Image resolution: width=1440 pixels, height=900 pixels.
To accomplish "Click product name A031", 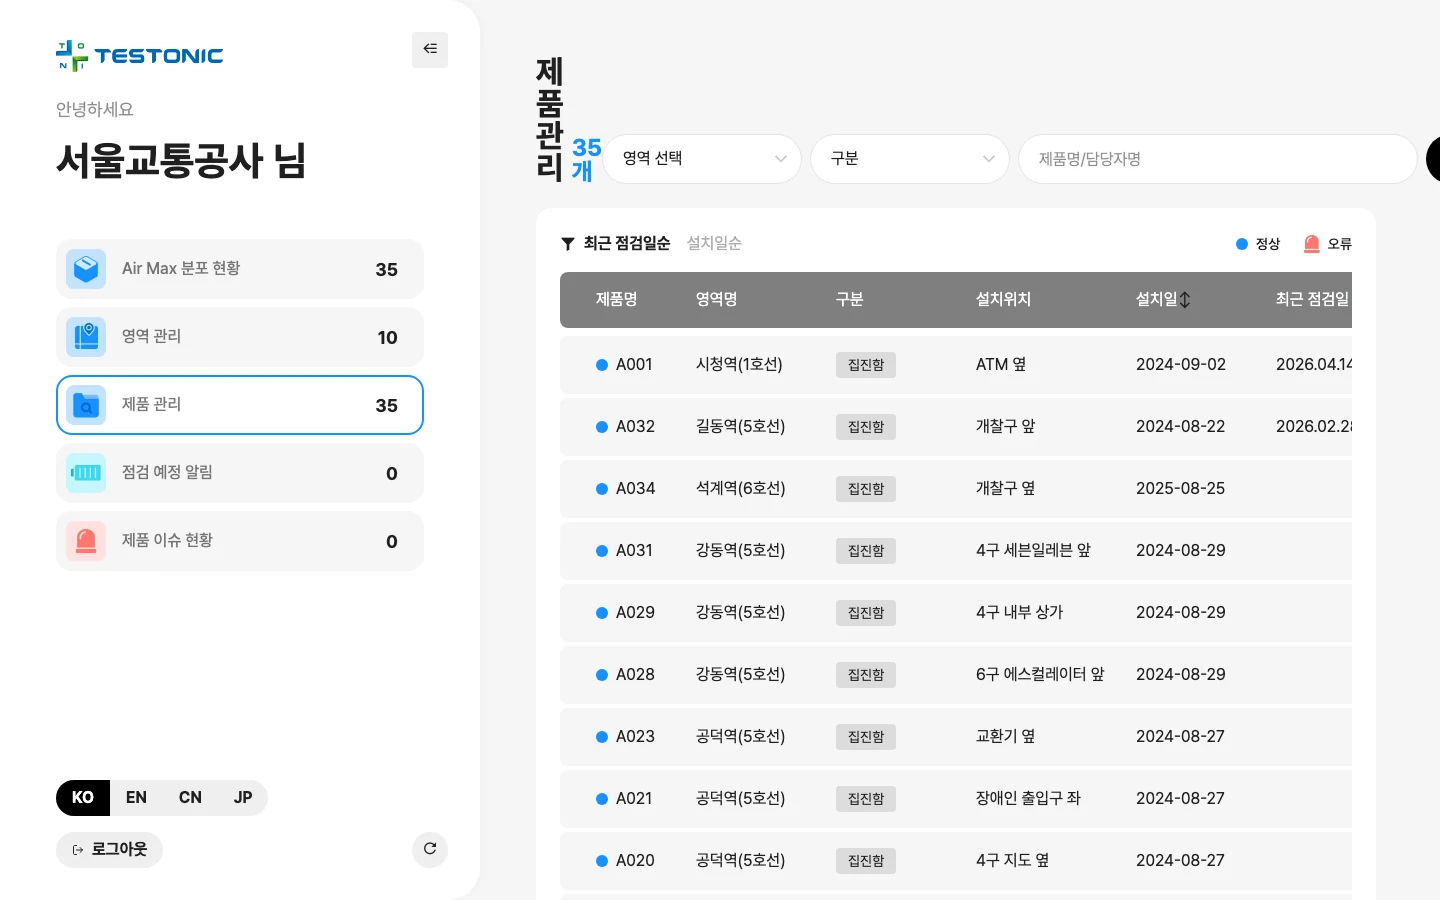I will [x=634, y=551].
